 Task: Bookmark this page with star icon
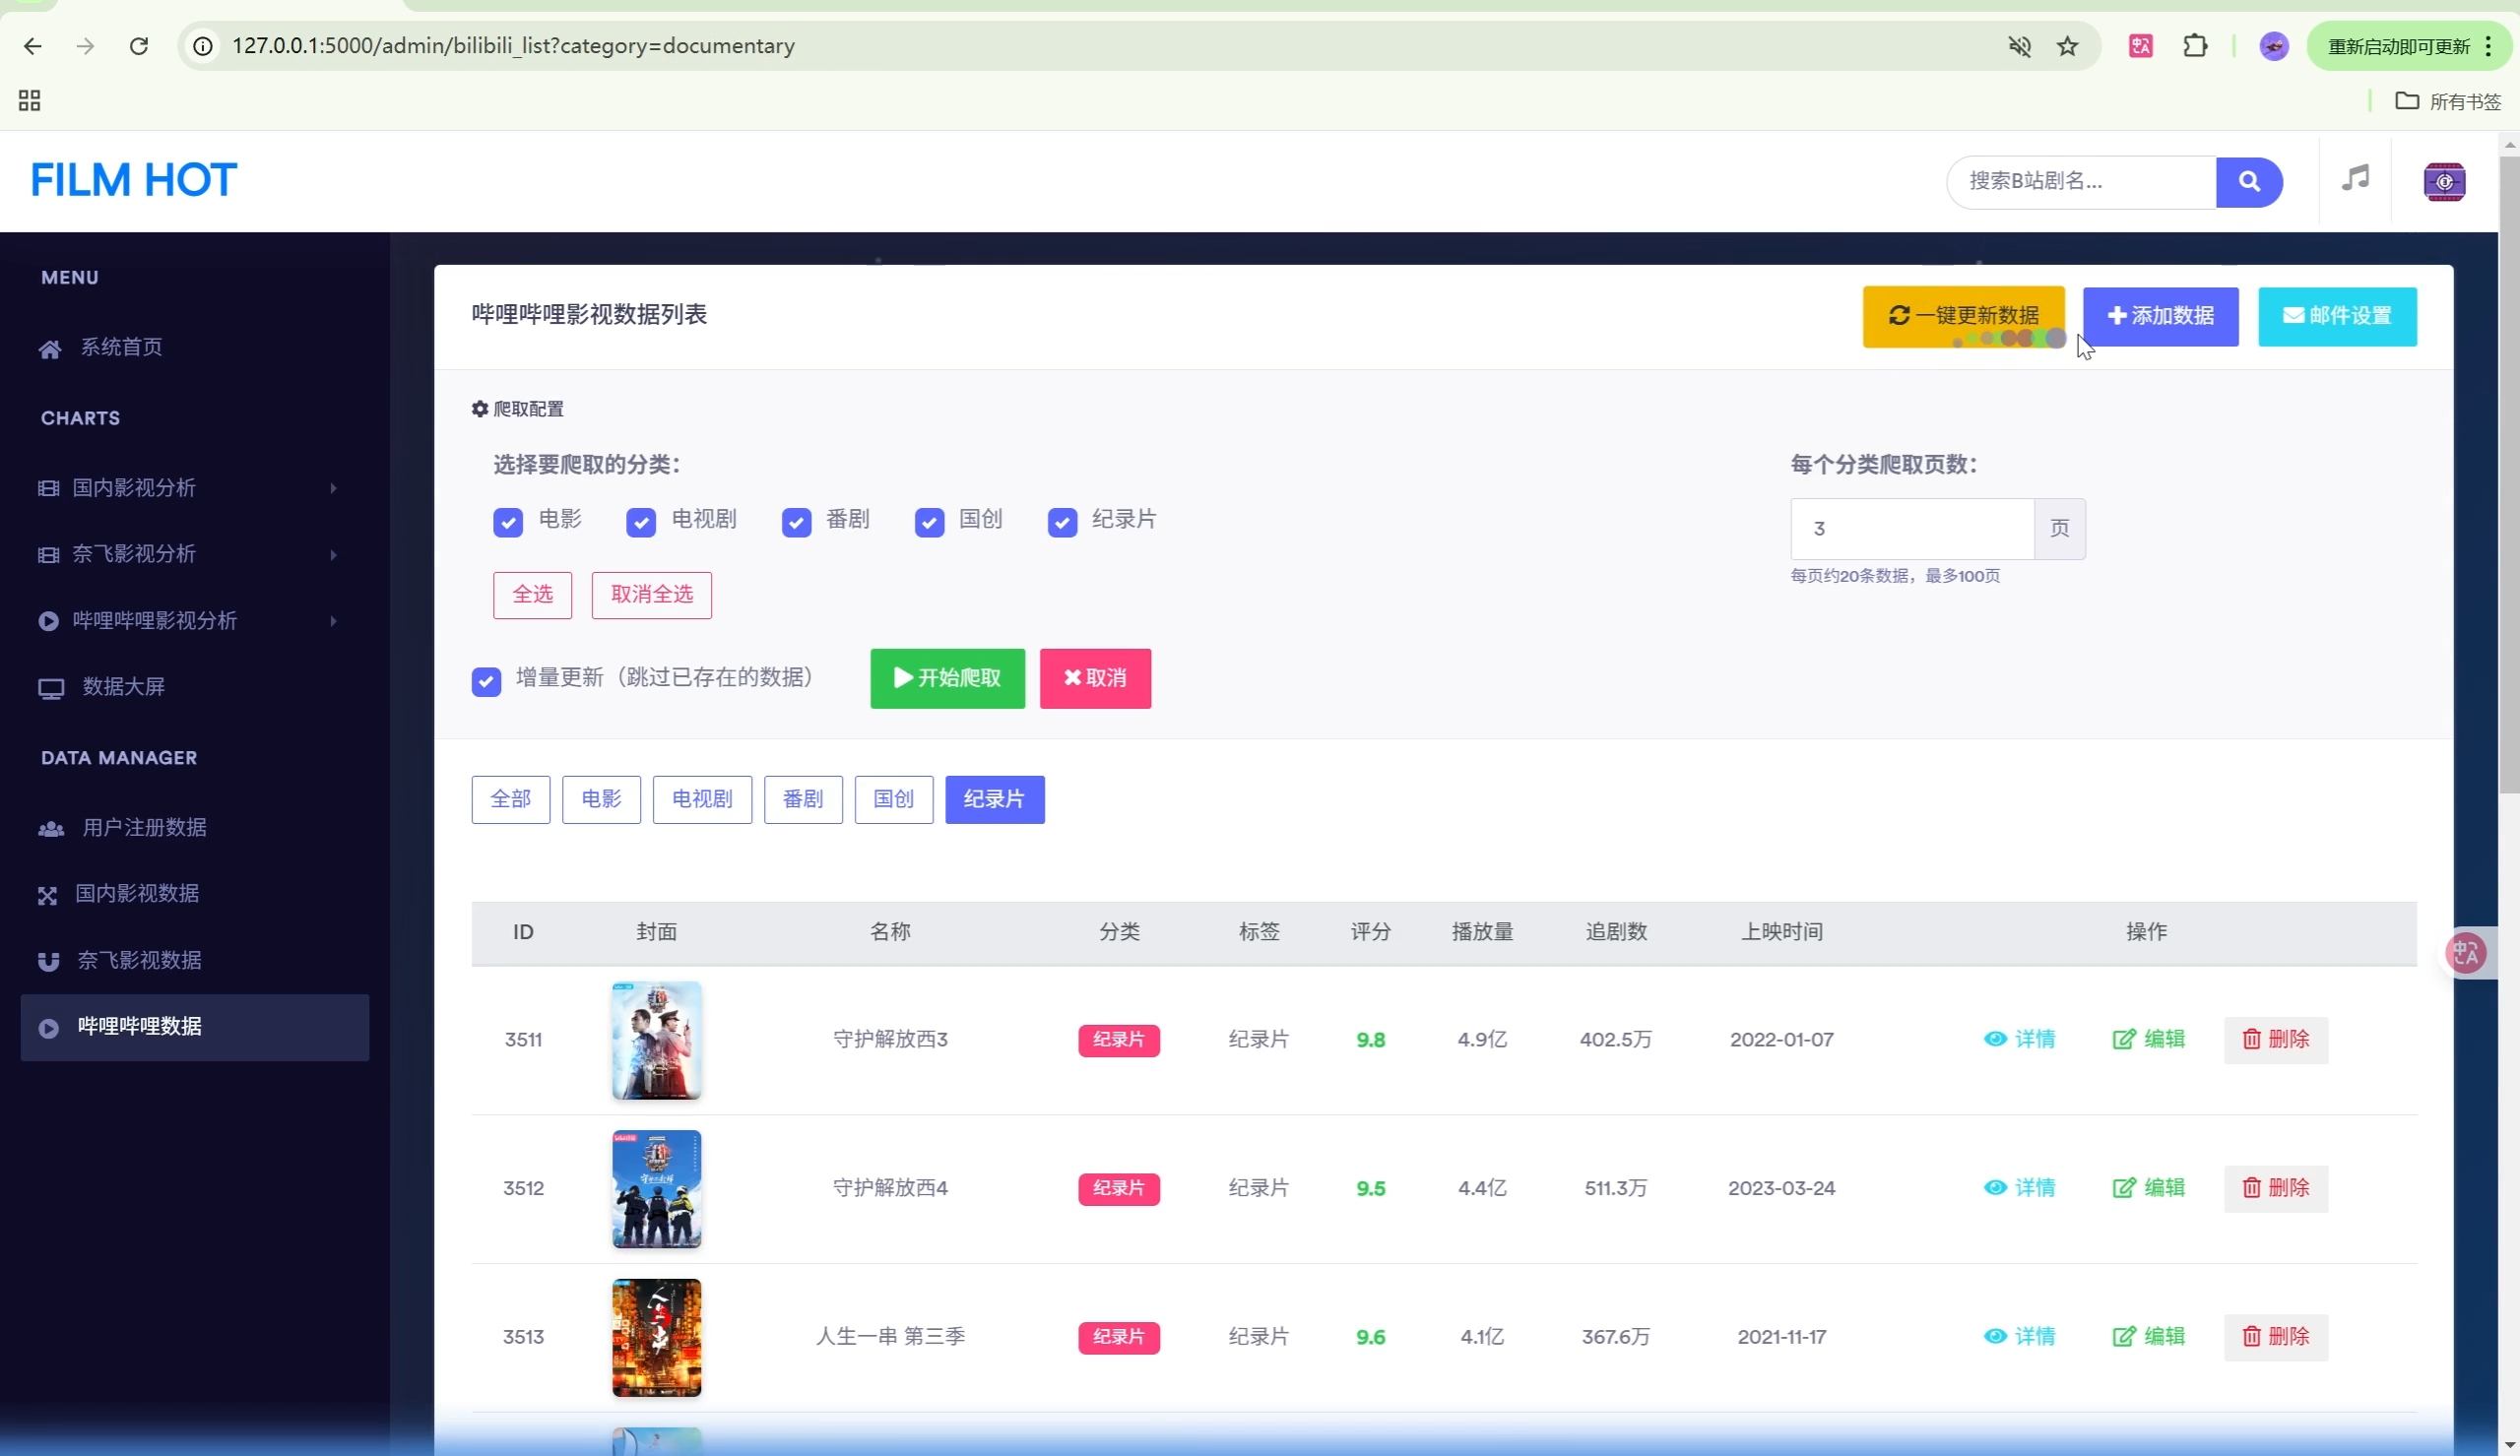pyautogui.click(x=2067, y=46)
